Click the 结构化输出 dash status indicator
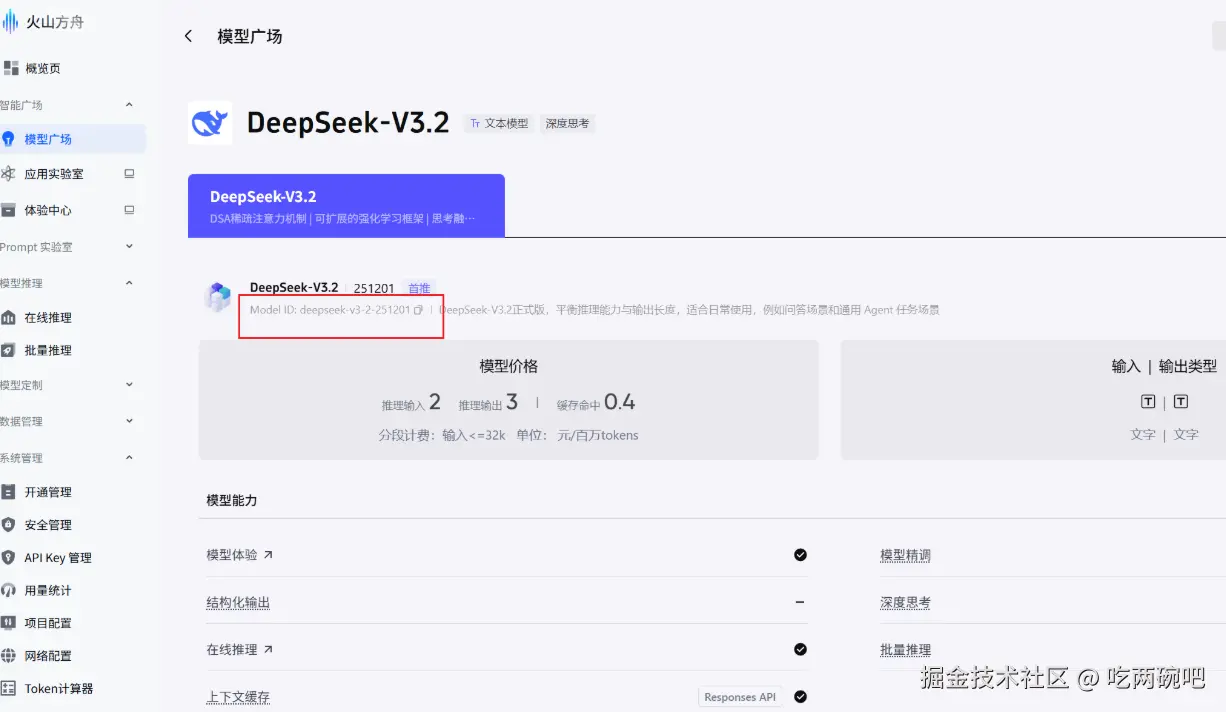This screenshot has width=1226, height=712. 800,602
